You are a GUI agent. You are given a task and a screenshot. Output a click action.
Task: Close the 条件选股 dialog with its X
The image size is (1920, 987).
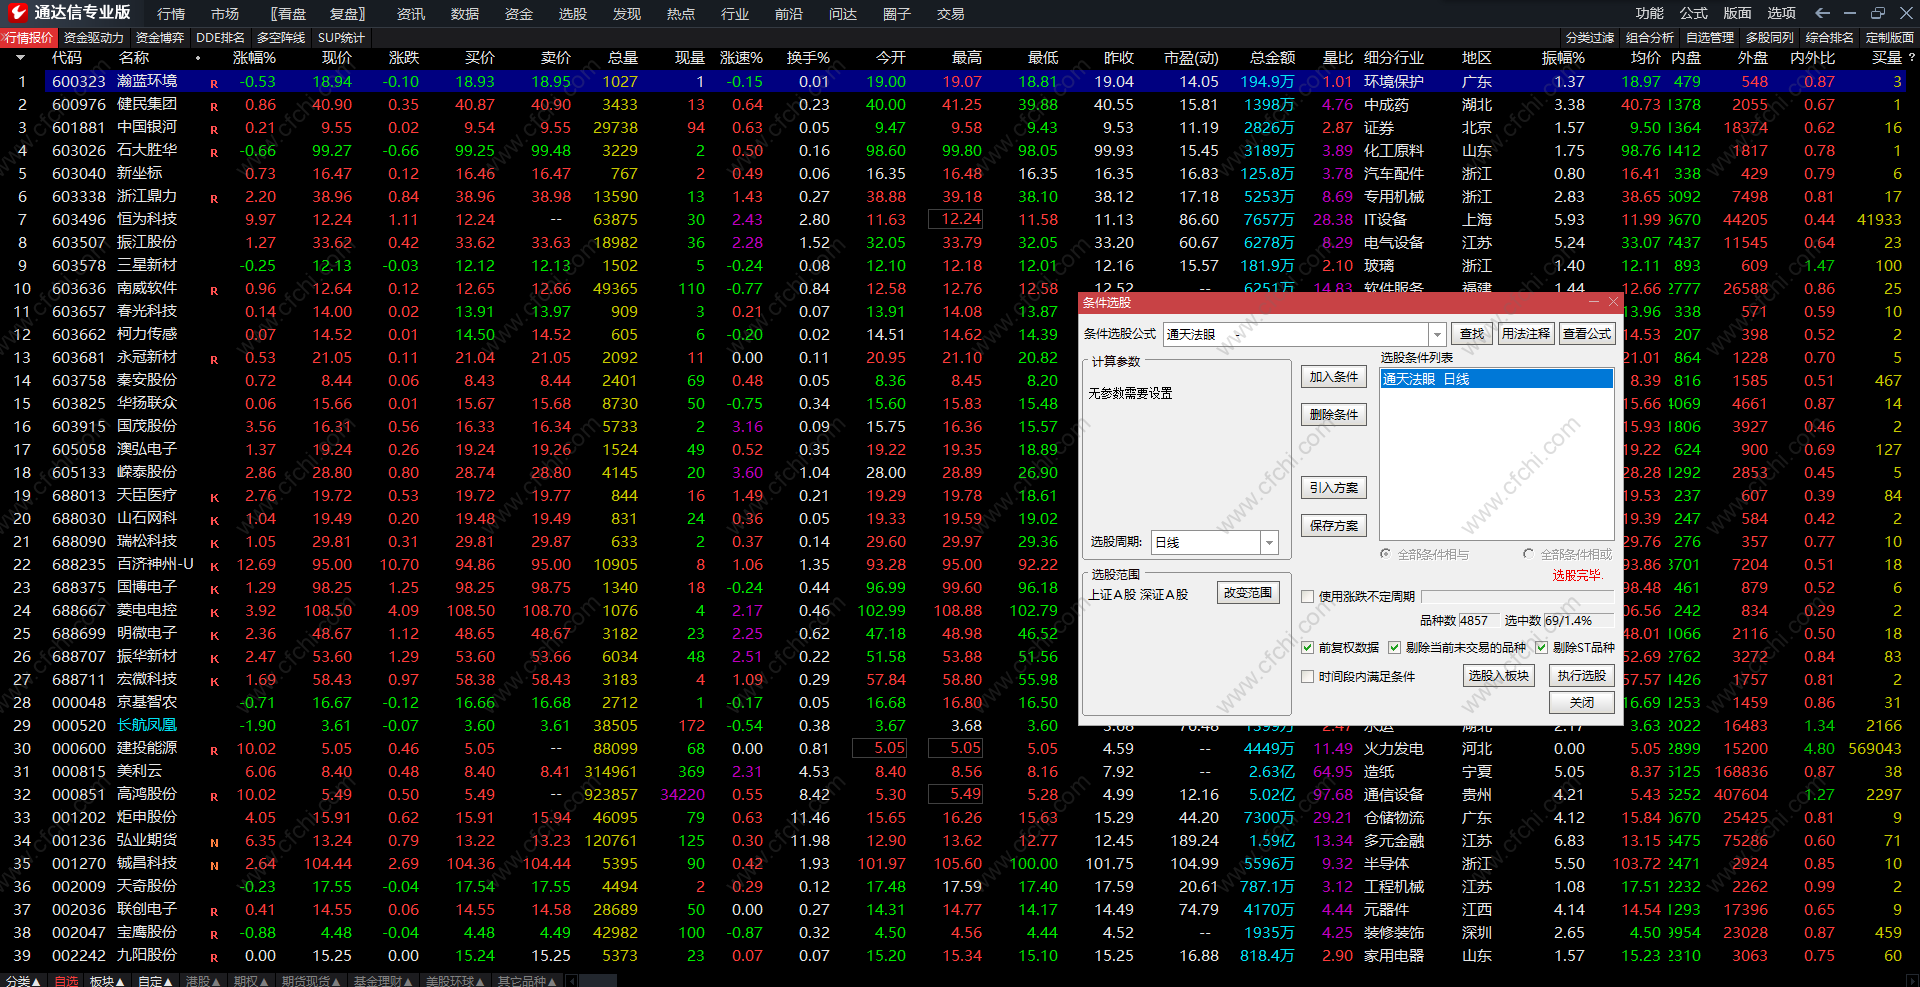[x=1613, y=302]
